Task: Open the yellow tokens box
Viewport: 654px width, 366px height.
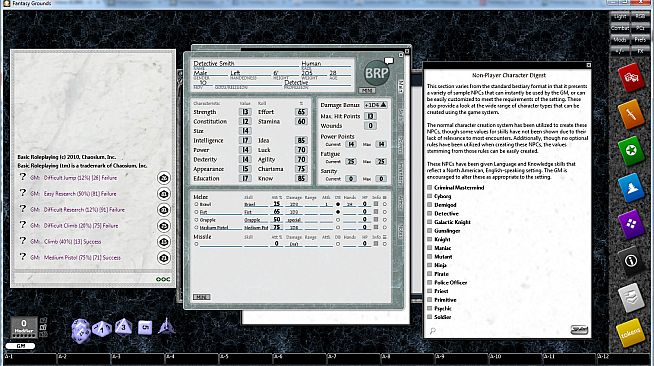Action: (x=631, y=333)
